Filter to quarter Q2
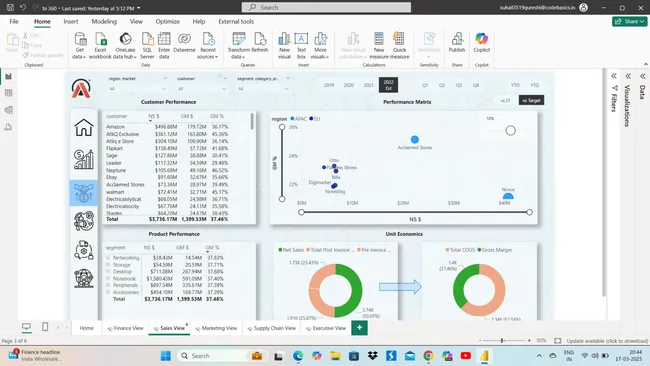This screenshot has height=366, width=650. (x=442, y=85)
